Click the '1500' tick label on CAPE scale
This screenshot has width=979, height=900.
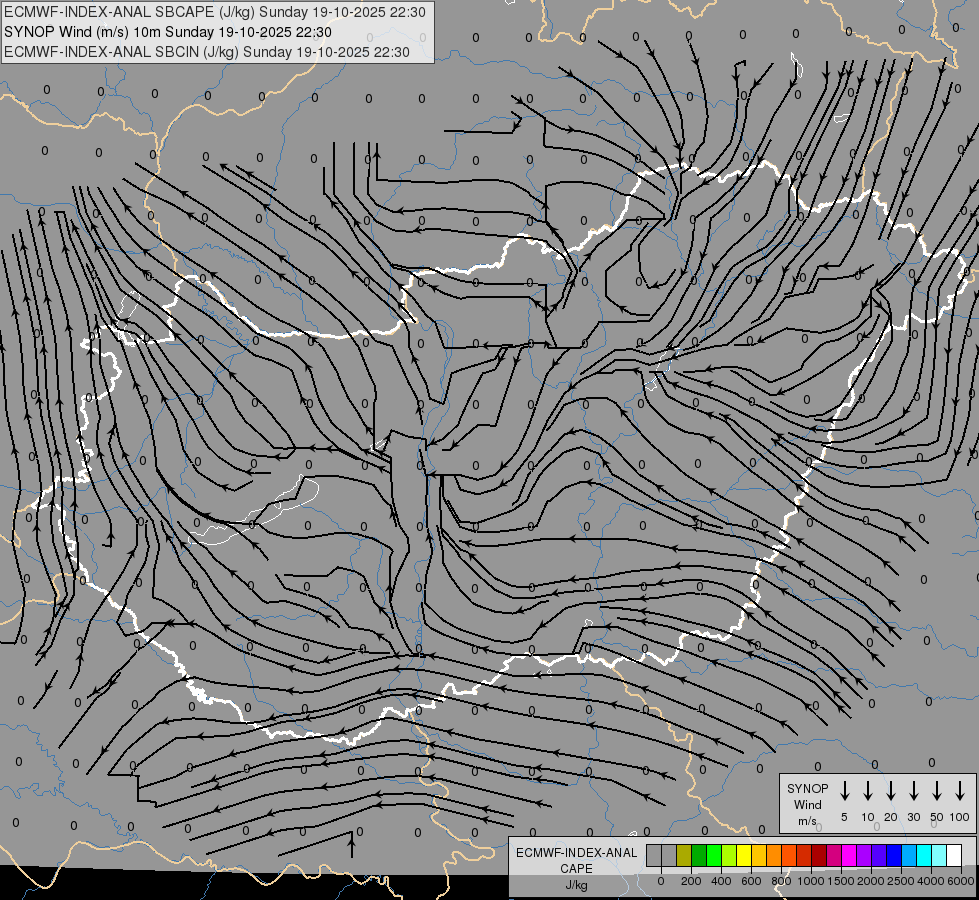841,881
